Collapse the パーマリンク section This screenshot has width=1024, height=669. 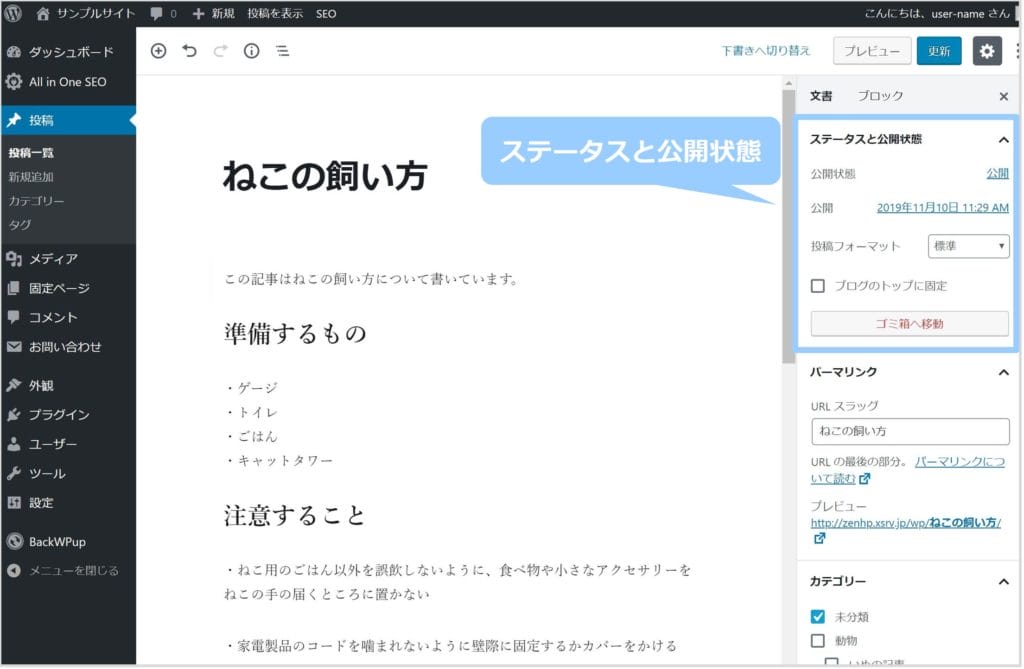coord(1003,372)
